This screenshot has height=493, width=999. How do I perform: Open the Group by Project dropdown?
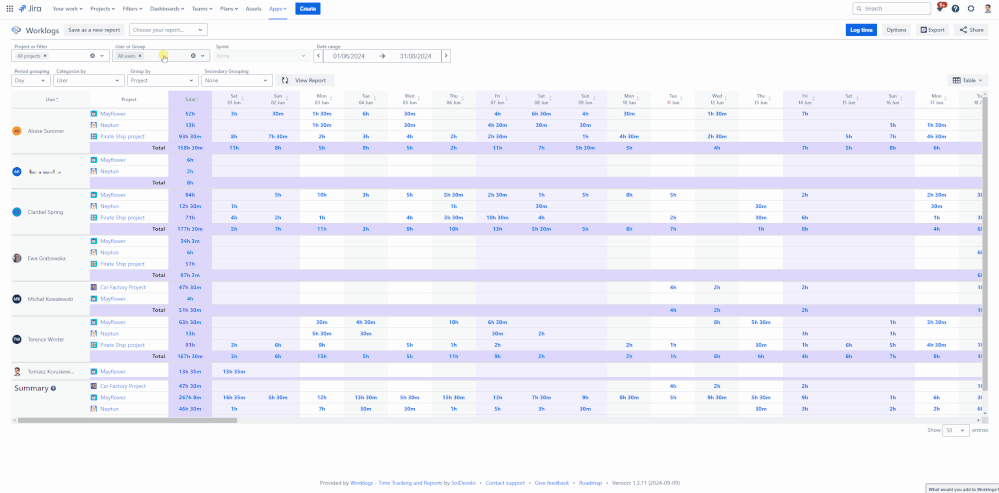(163, 81)
